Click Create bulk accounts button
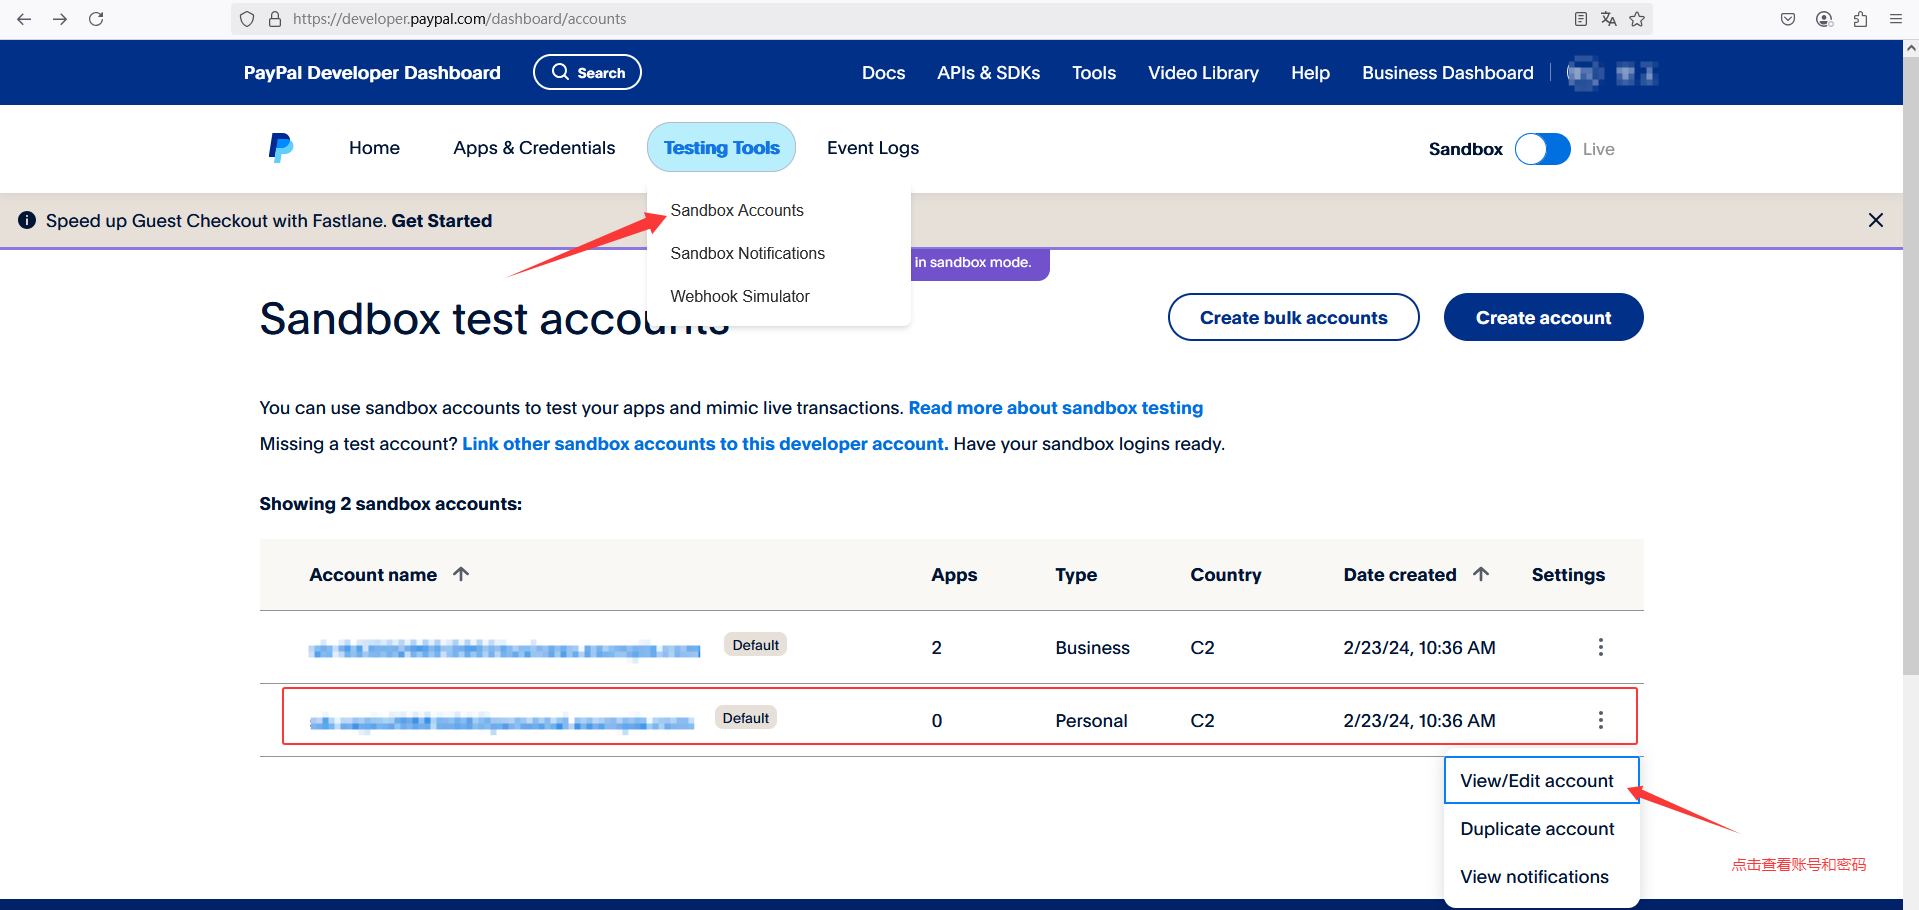Image resolution: width=1919 pixels, height=910 pixels. click(1293, 317)
